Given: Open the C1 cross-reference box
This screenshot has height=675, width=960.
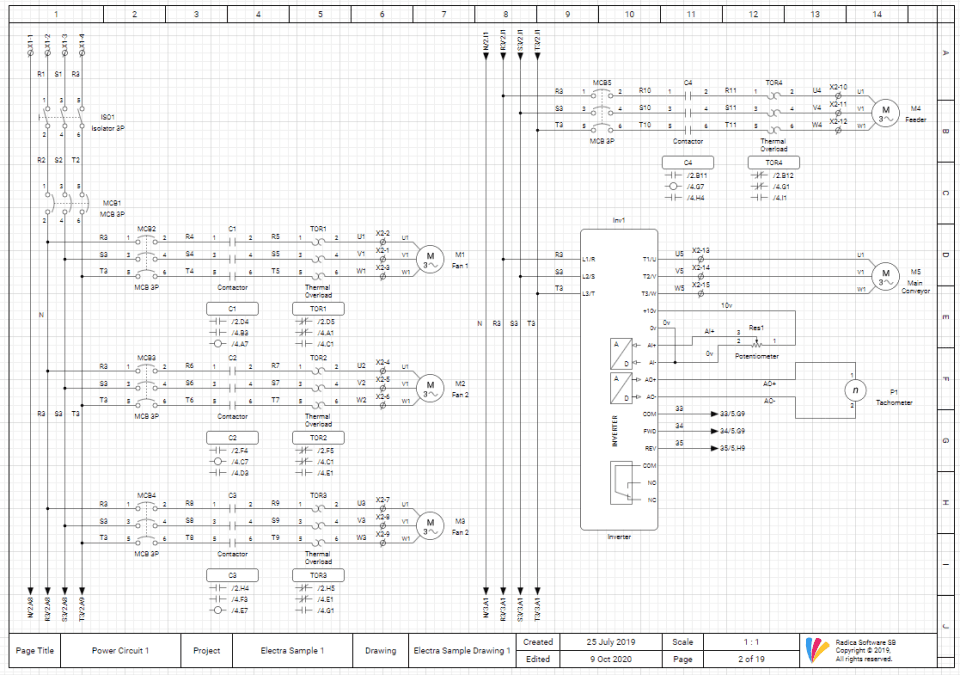Looking at the screenshot, I should click(232, 309).
